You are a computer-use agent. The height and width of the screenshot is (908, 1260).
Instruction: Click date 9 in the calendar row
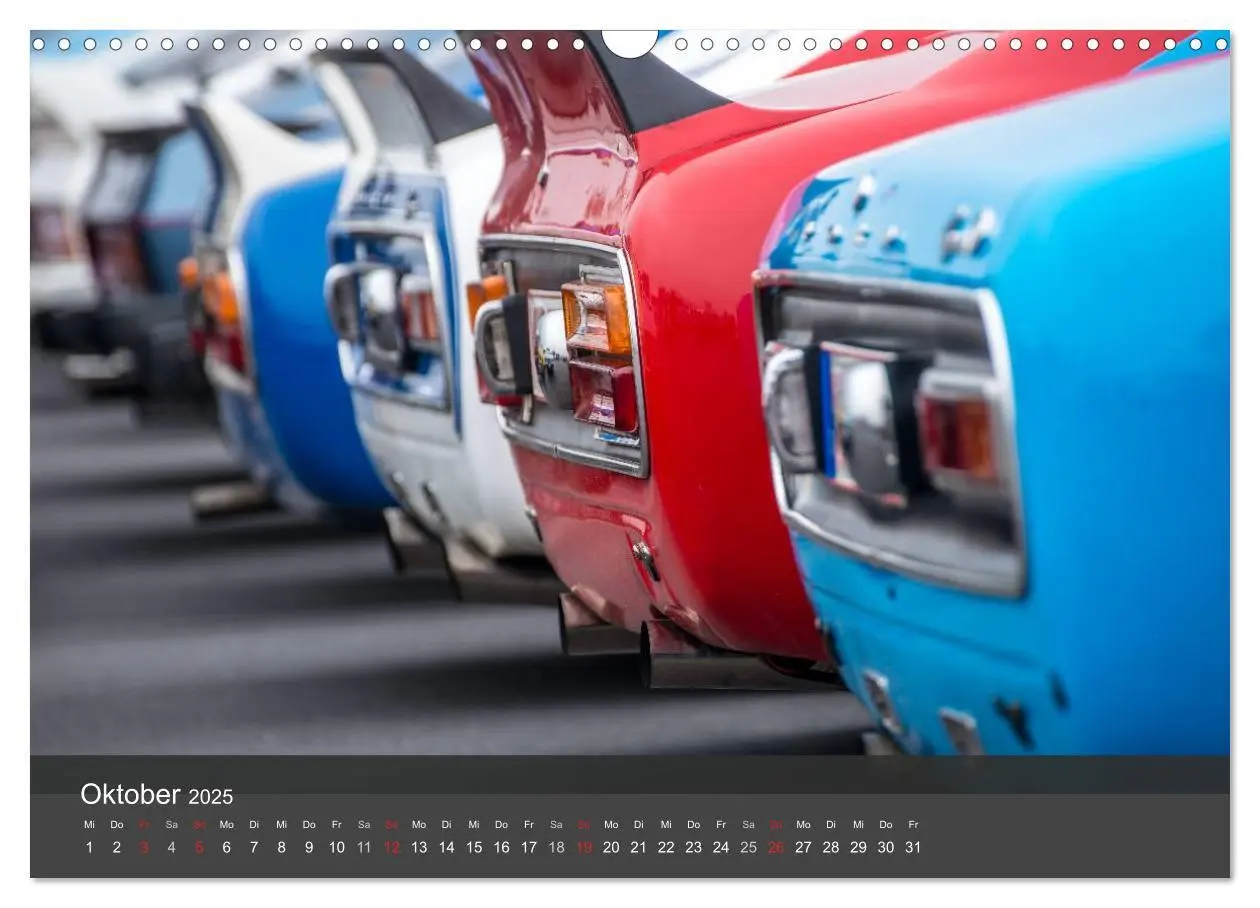309,847
